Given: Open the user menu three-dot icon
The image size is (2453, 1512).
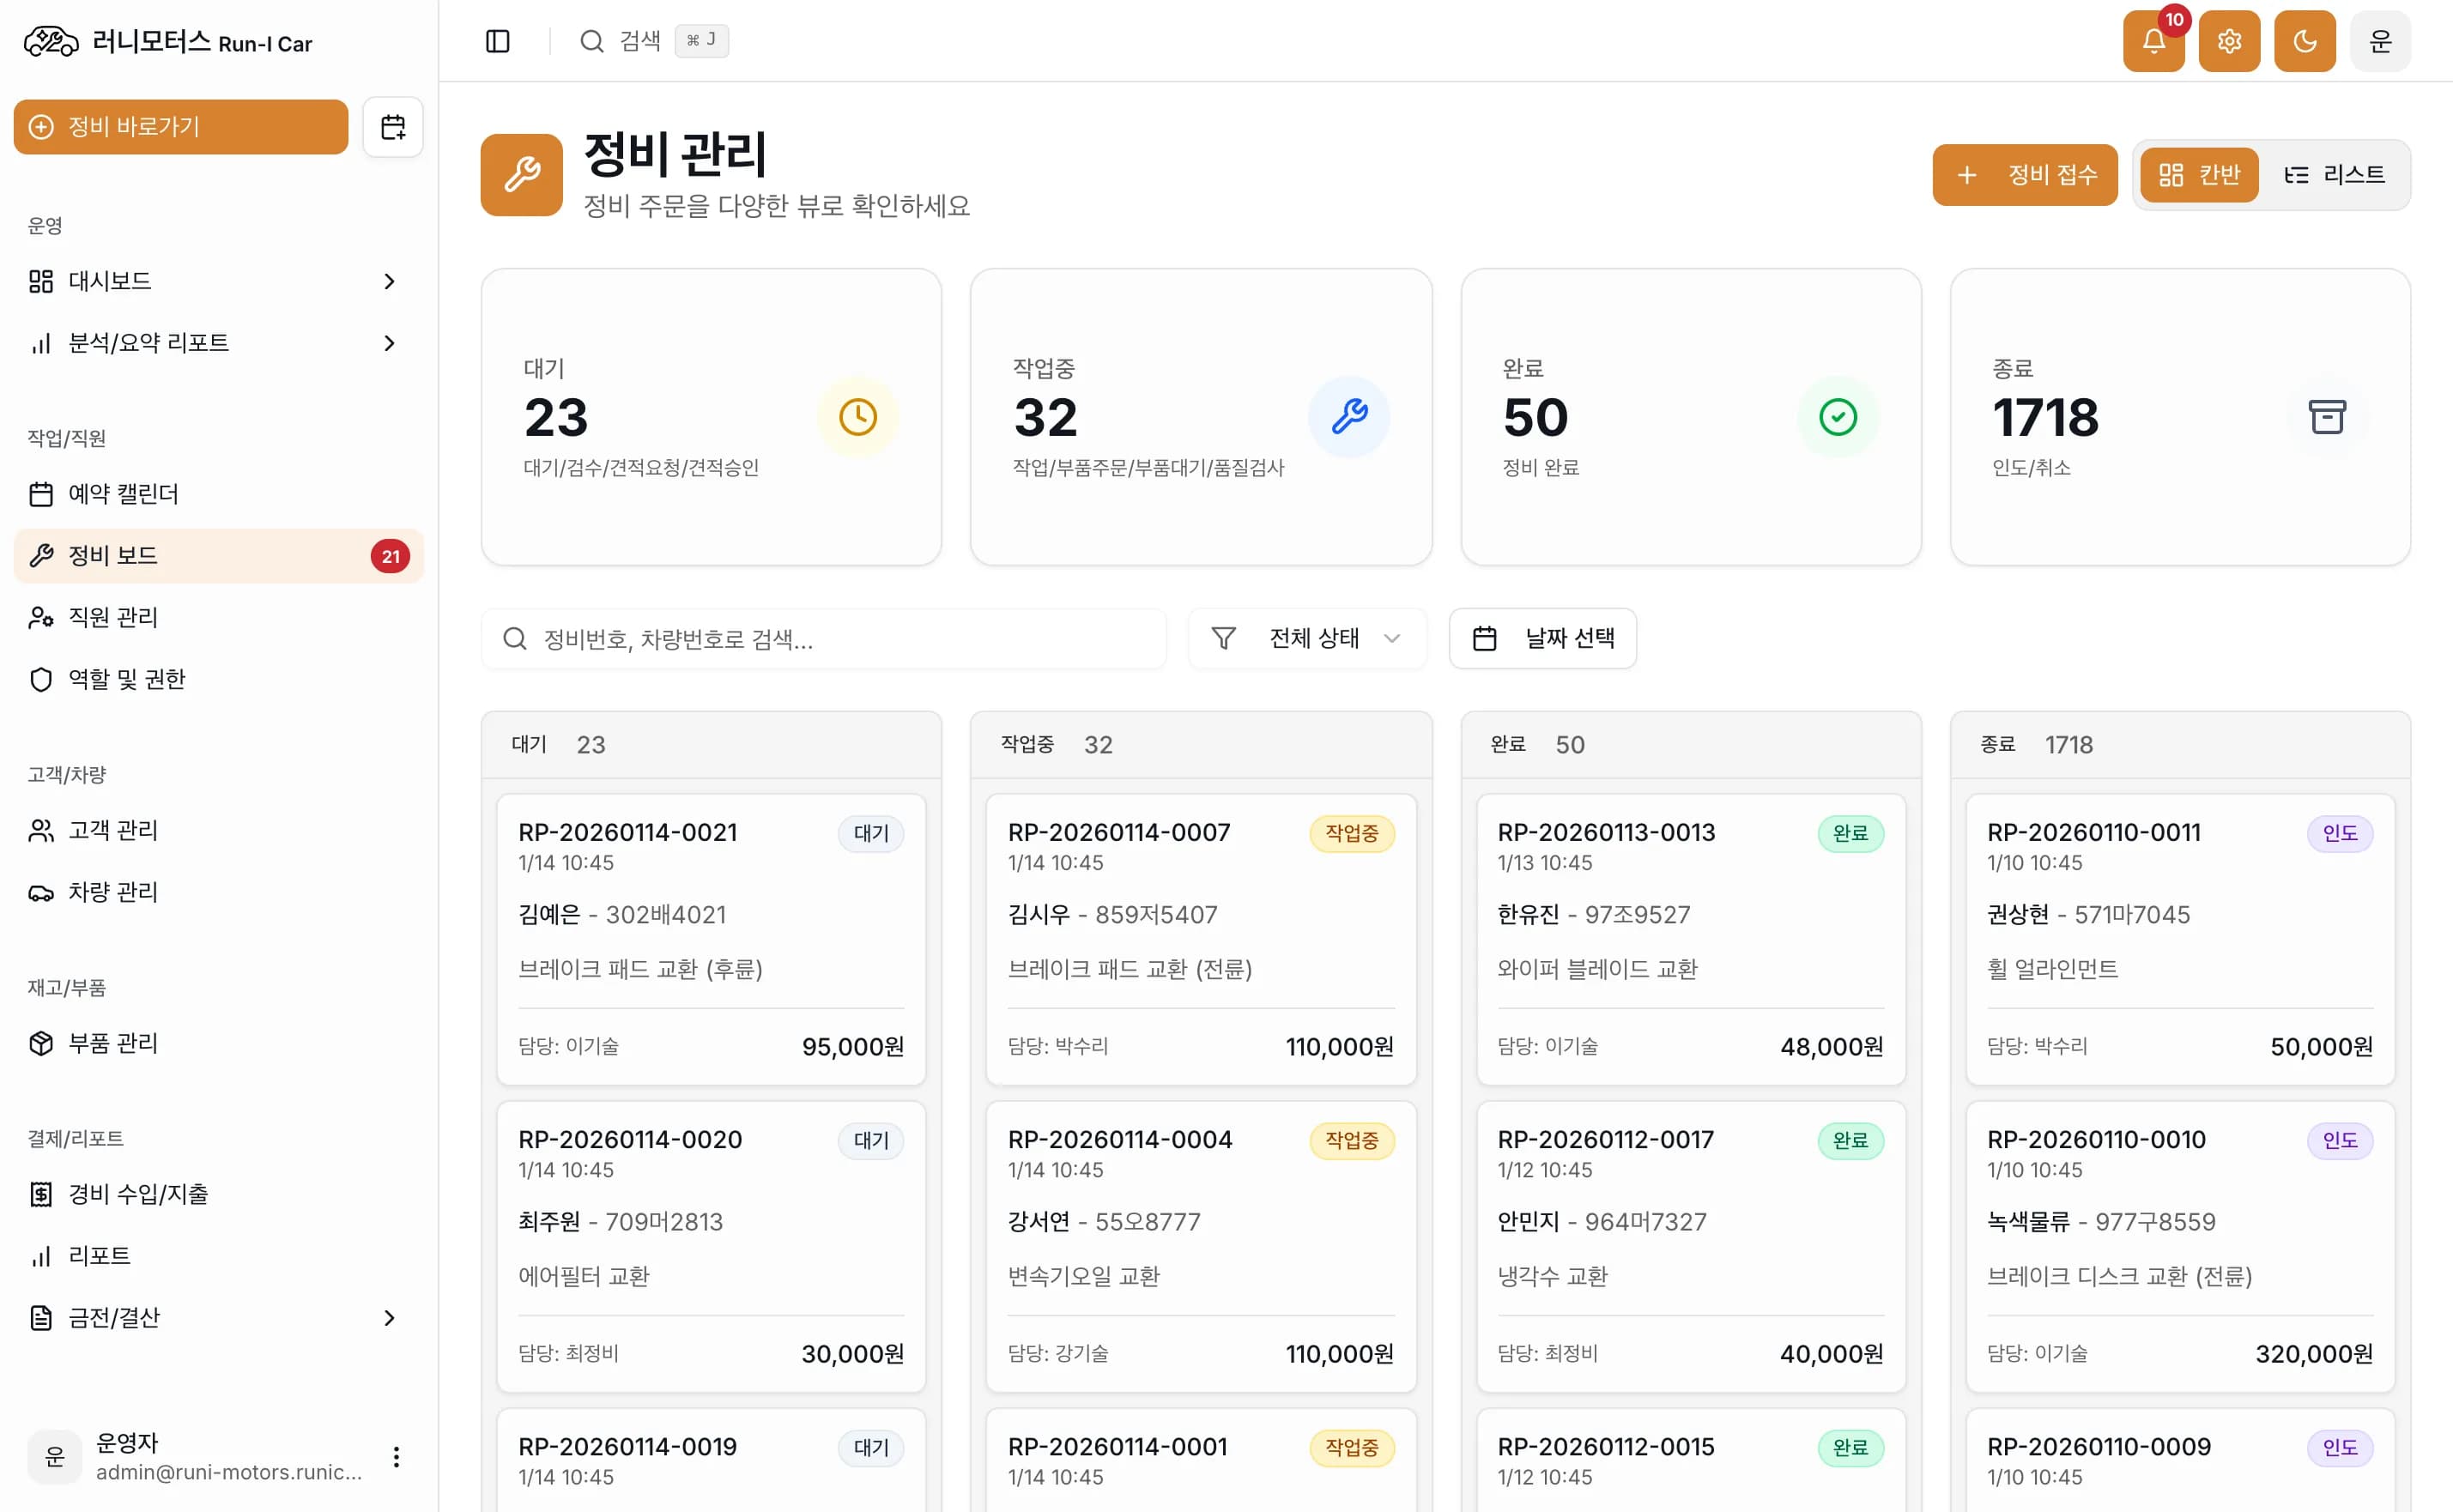Looking at the screenshot, I should coord(396,1456).
